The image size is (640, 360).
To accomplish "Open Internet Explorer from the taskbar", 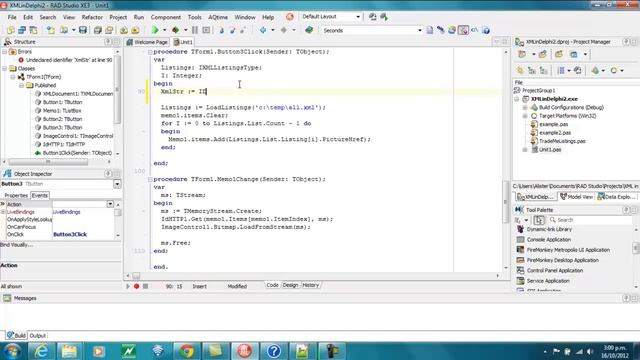I will pos(41,351).
